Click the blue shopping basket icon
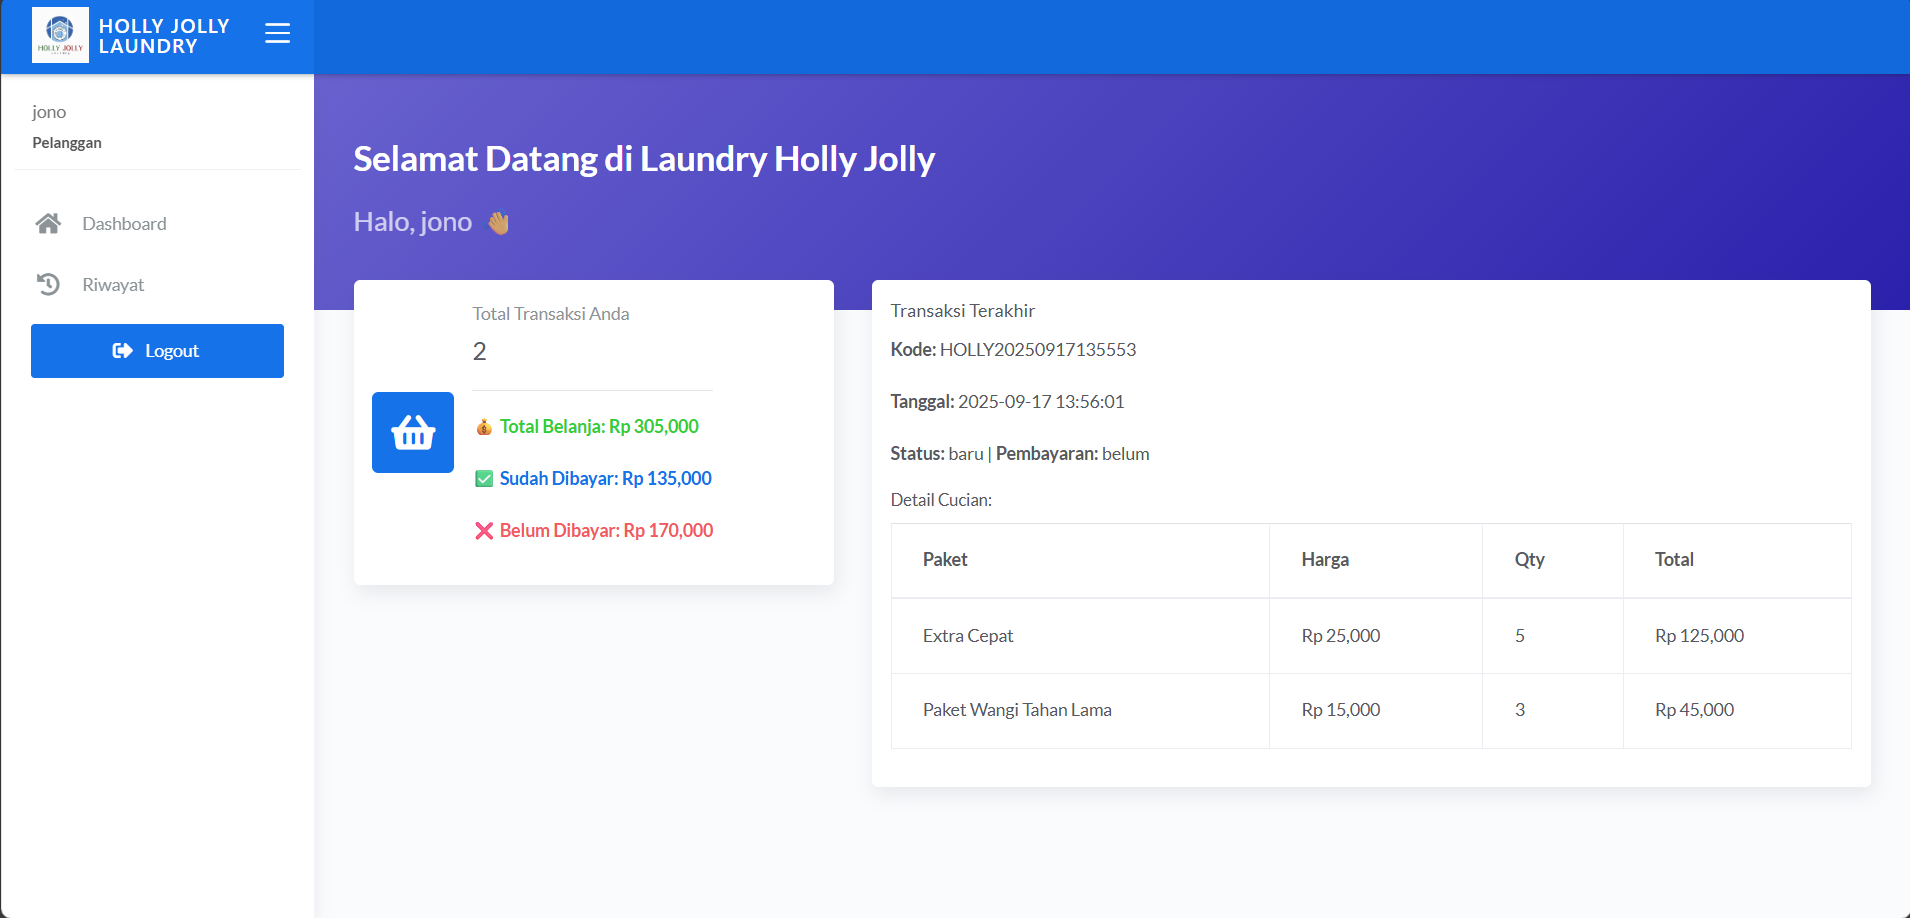1910x918 pixels. coord(413,432)
